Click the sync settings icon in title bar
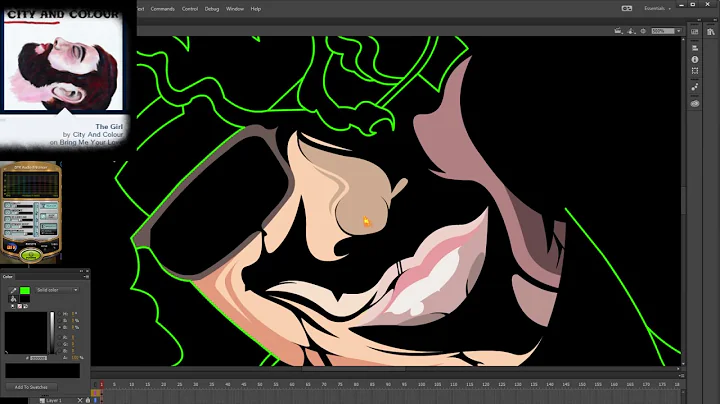Viewport: 720px width, 404px height. pos(627,8)
